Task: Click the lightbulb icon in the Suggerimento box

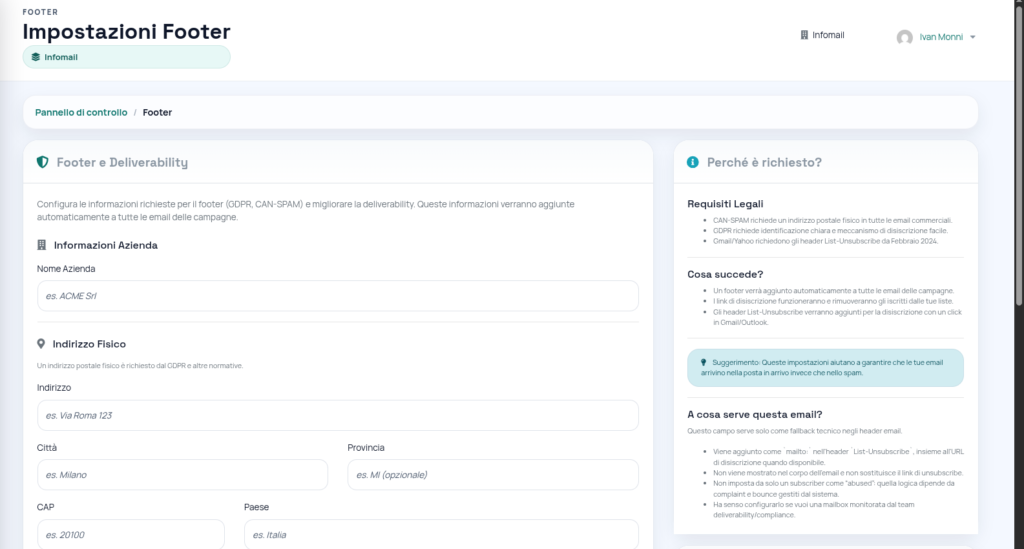Action: click(703, 363)
